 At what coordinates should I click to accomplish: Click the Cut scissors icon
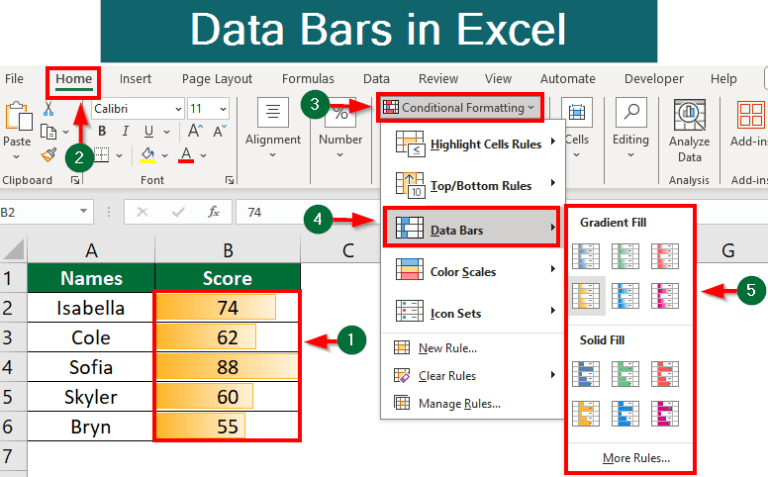pyautogui.click(x=48, y=108)
